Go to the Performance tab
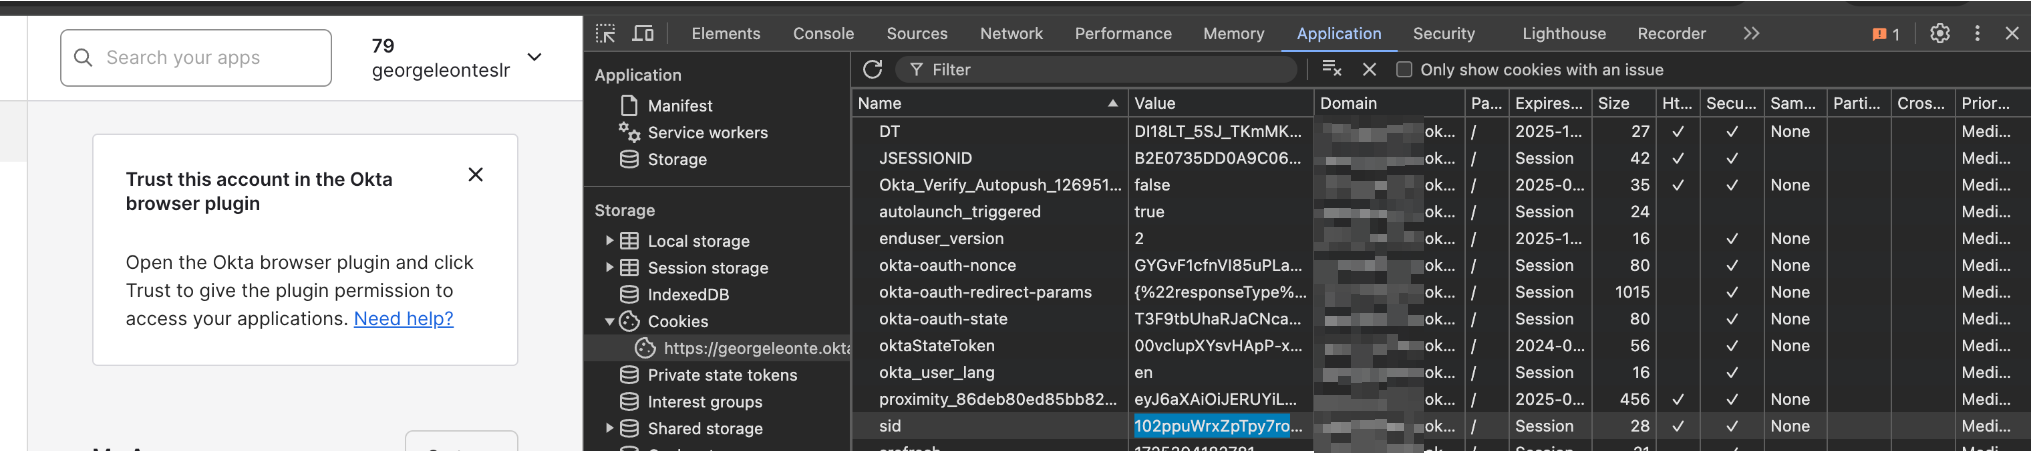 point(1123,33)
